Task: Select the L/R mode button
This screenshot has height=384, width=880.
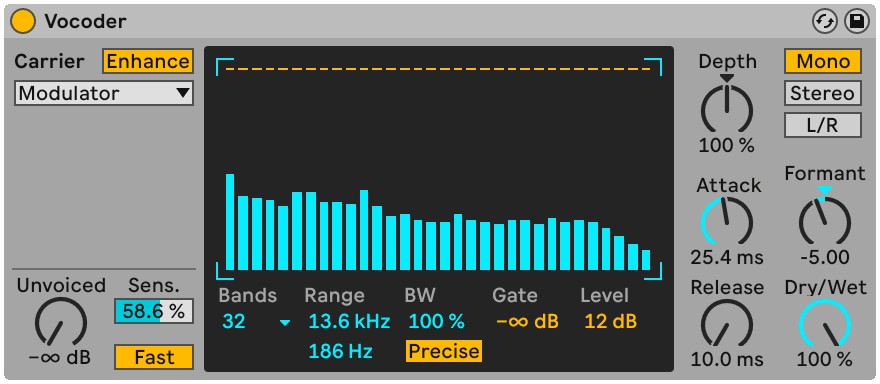Action: (823, 125)
